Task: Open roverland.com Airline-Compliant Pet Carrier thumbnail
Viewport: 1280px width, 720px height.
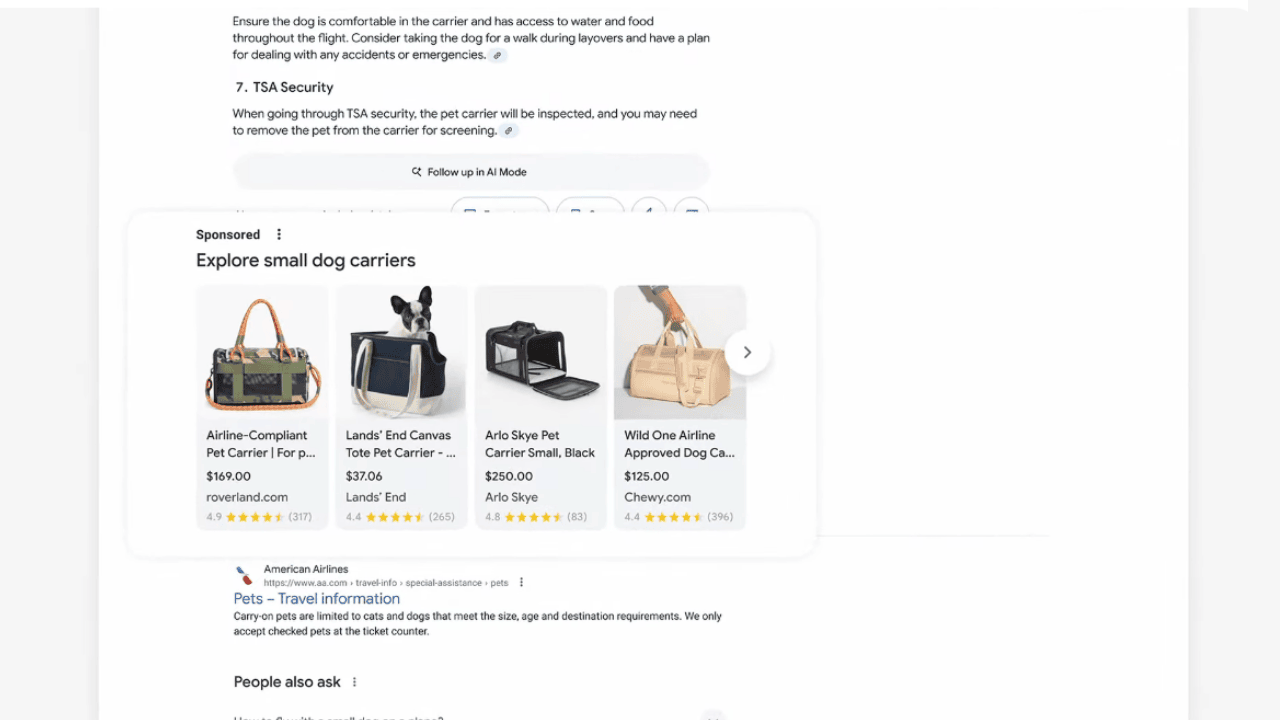Action: click(262, 352)
